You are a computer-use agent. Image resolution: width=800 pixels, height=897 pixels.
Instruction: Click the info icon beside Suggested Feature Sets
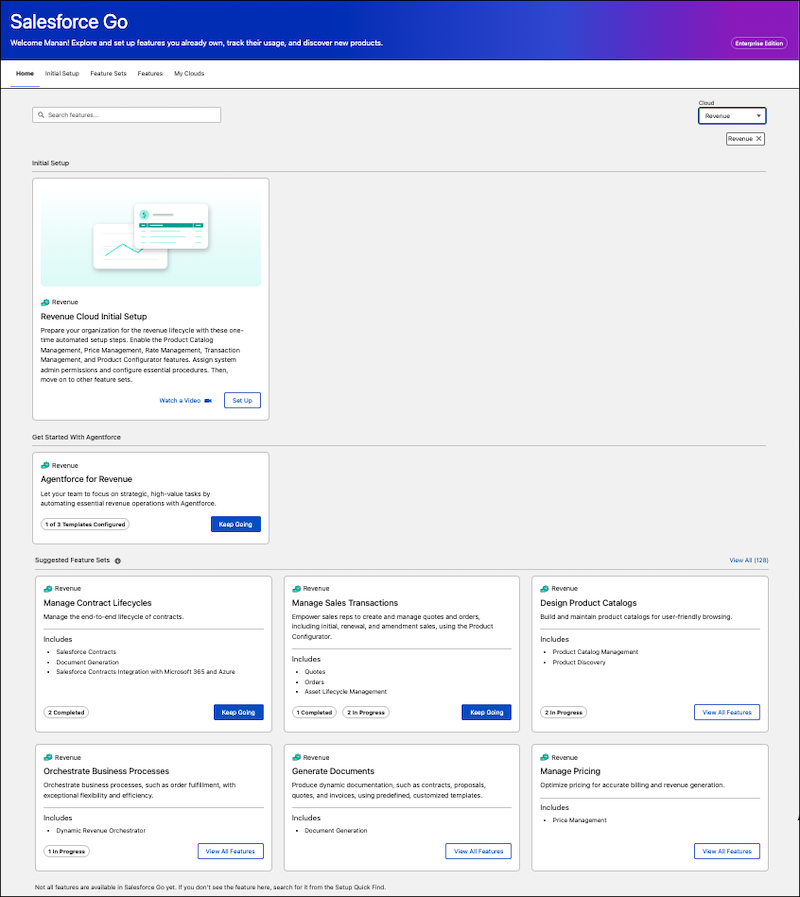coord(118,561)
